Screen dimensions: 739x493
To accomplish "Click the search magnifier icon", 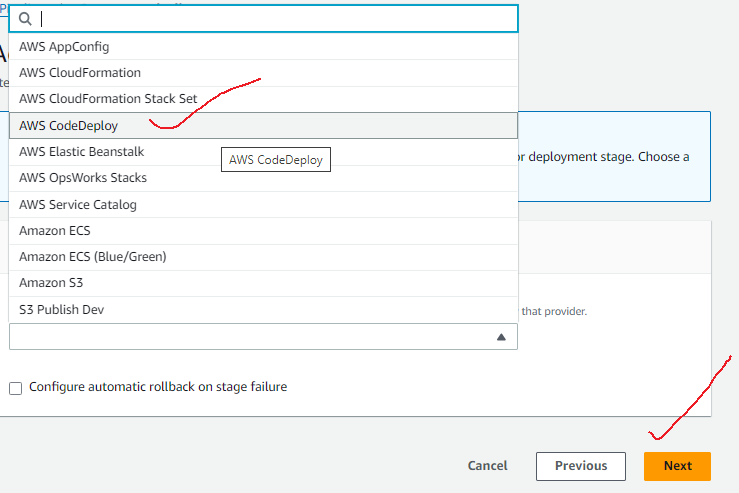I will 25,19.
